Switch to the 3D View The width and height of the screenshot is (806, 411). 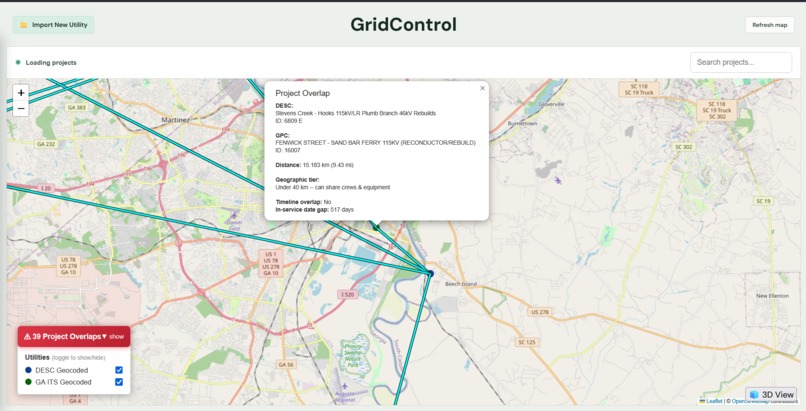coord(771,395)
